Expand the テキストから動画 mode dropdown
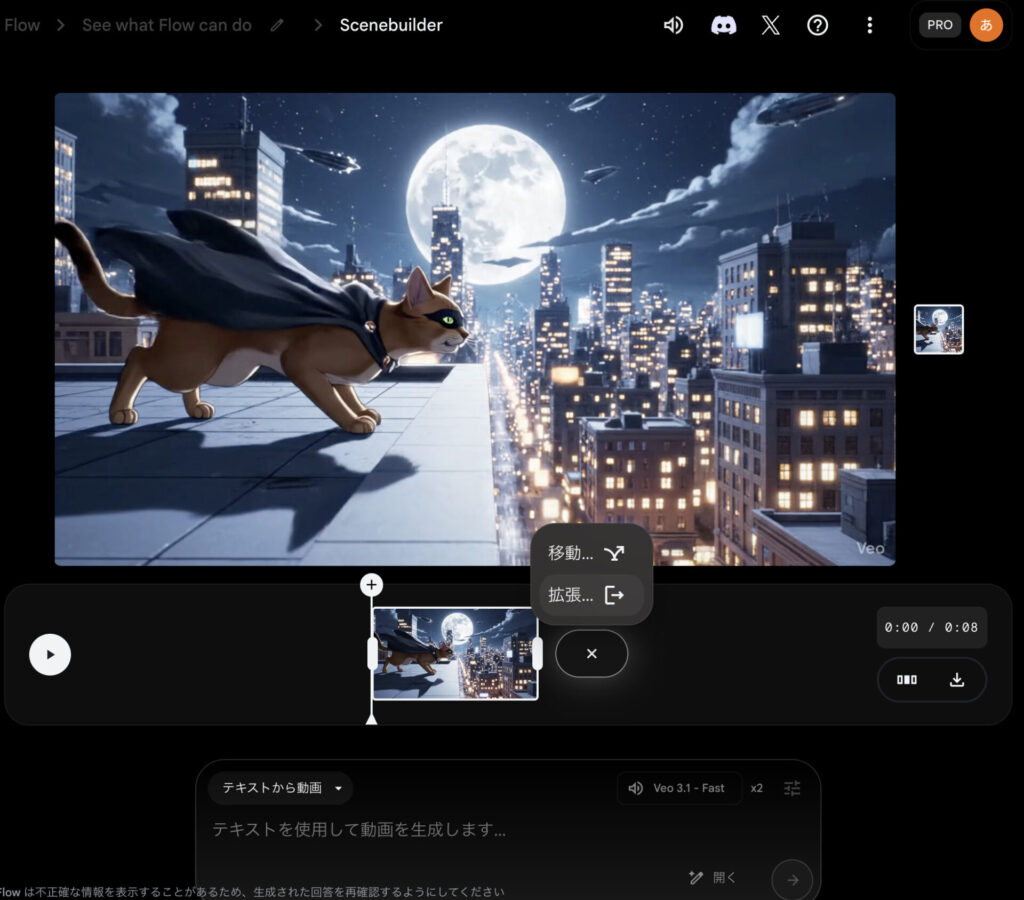 pos(281,788)
